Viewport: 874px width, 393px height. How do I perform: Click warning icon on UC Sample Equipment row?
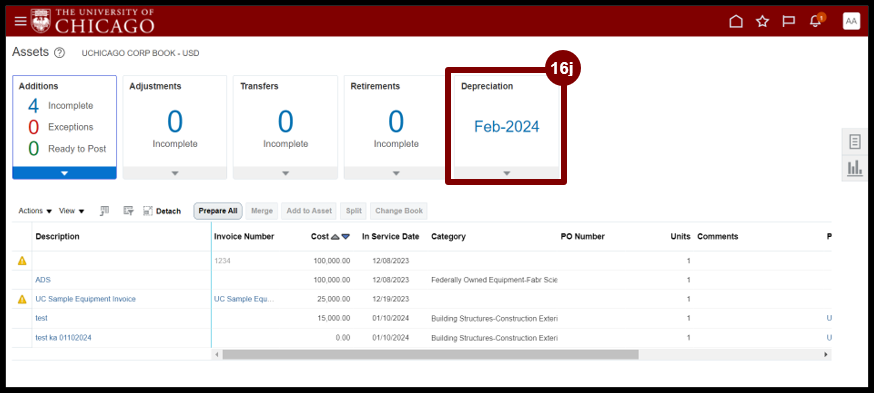22,299
